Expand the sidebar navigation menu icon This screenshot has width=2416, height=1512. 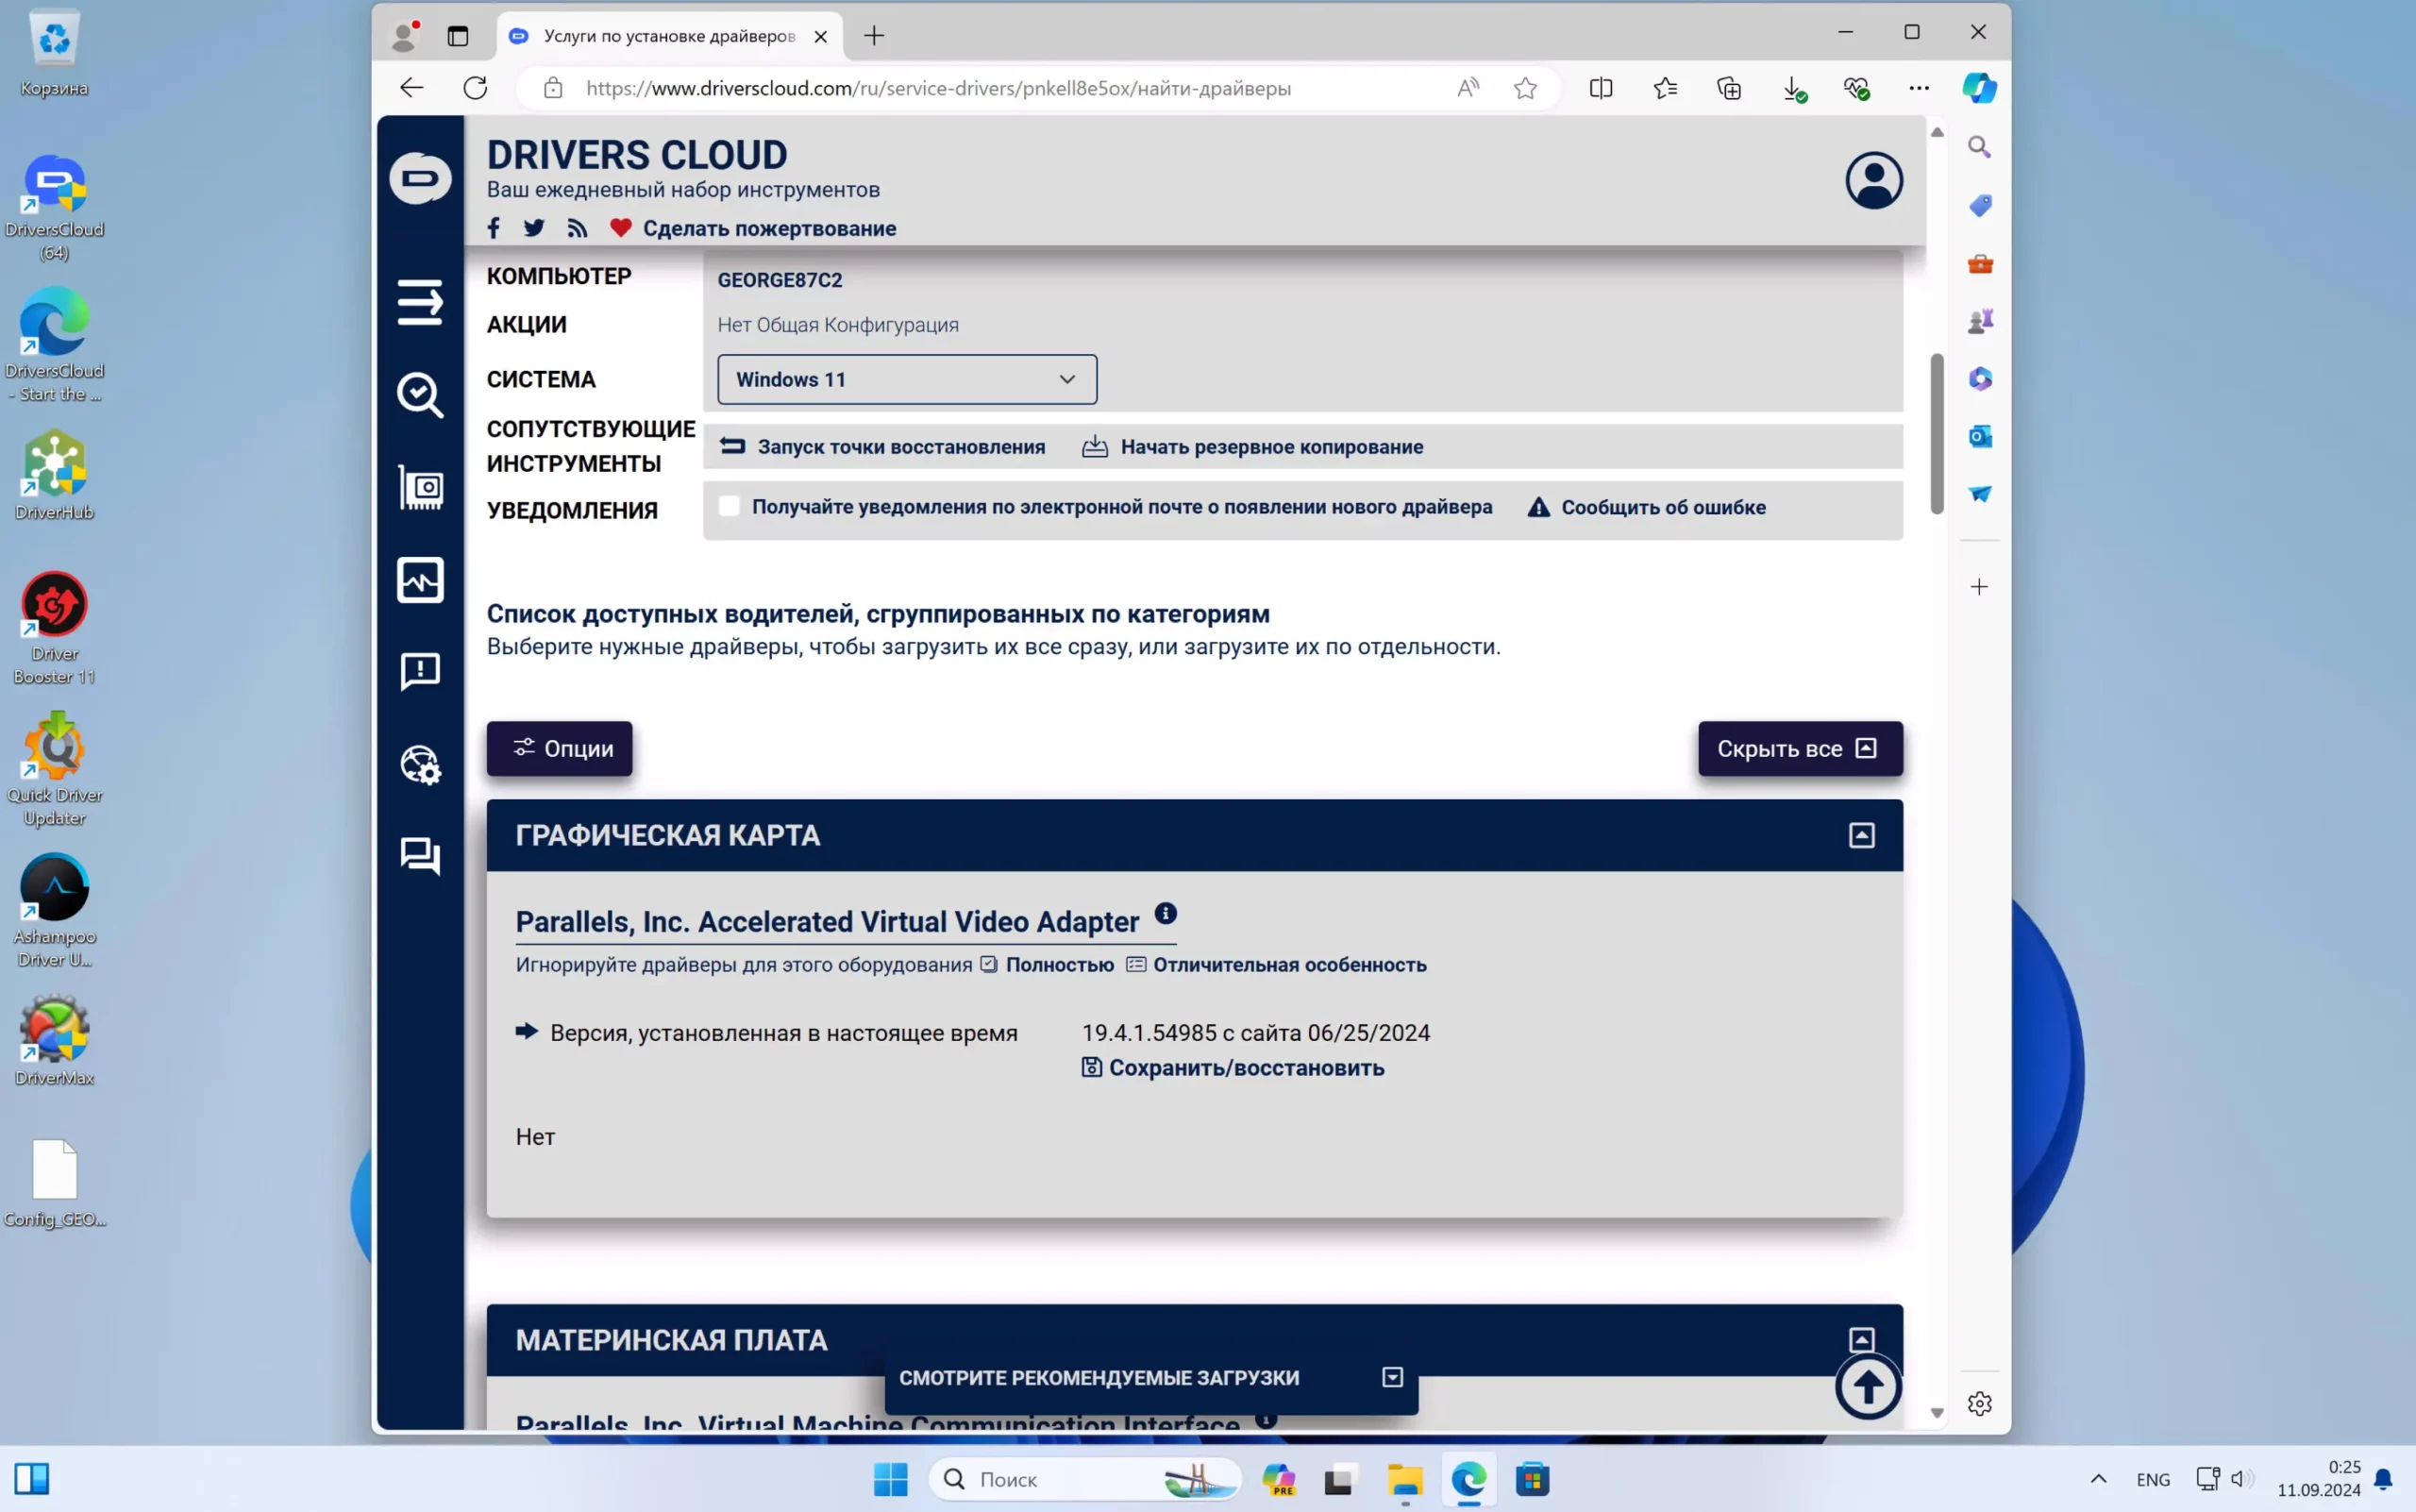tap(420, 302)
